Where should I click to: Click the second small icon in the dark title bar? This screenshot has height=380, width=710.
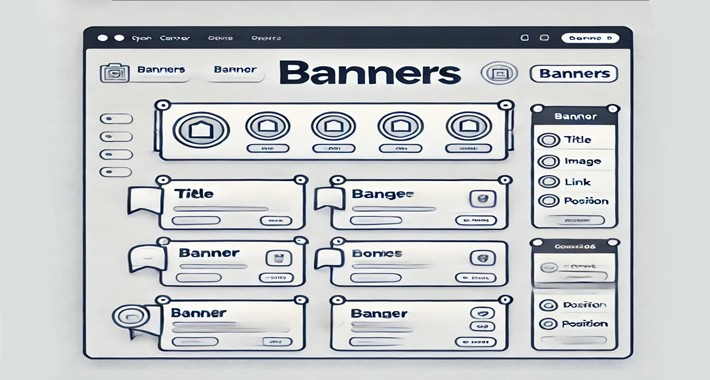(545, 38)
